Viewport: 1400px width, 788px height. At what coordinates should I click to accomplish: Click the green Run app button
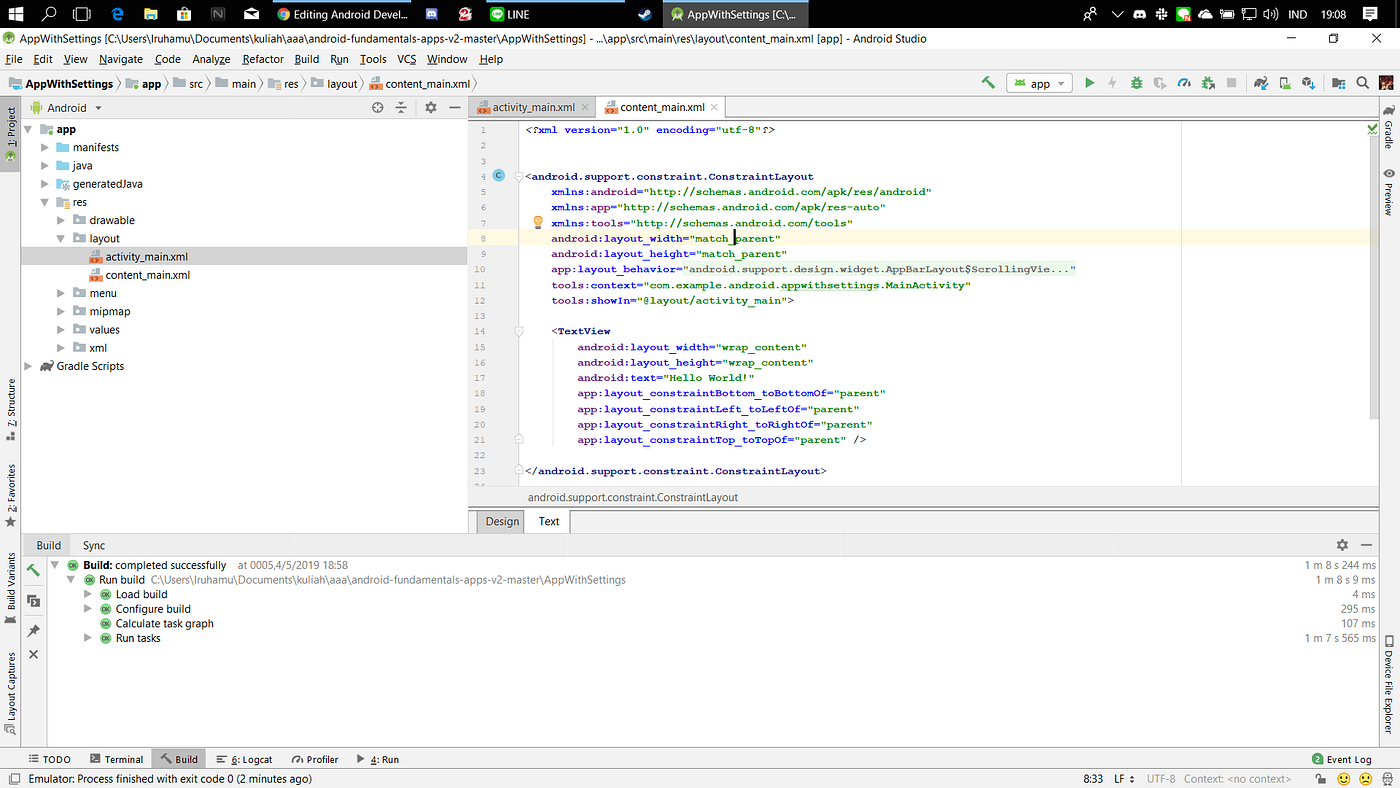click(1090, 84)
